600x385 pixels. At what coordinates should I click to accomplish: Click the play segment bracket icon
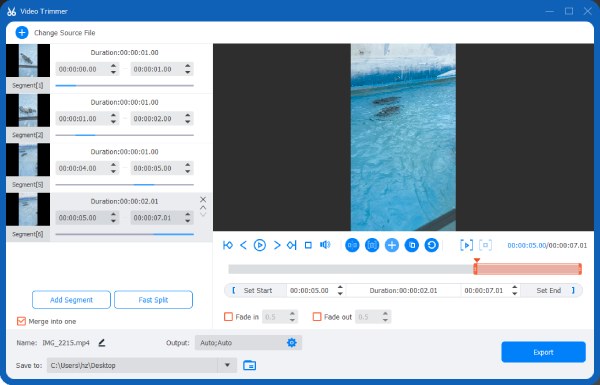tap(466, 245)
